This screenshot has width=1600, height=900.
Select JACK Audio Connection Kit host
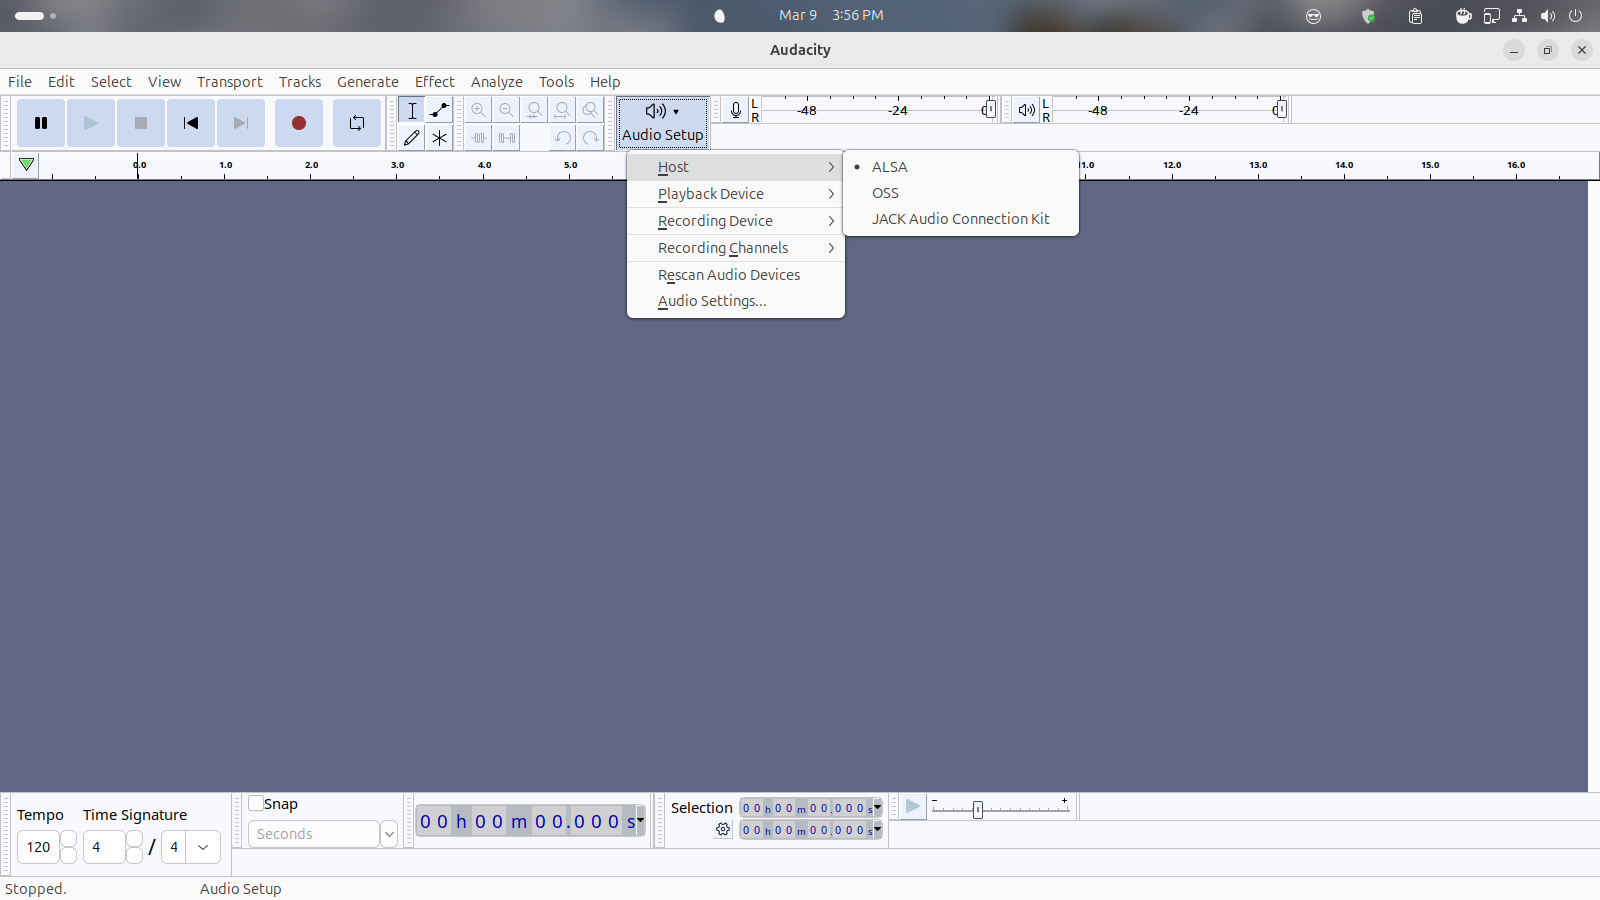960,219
